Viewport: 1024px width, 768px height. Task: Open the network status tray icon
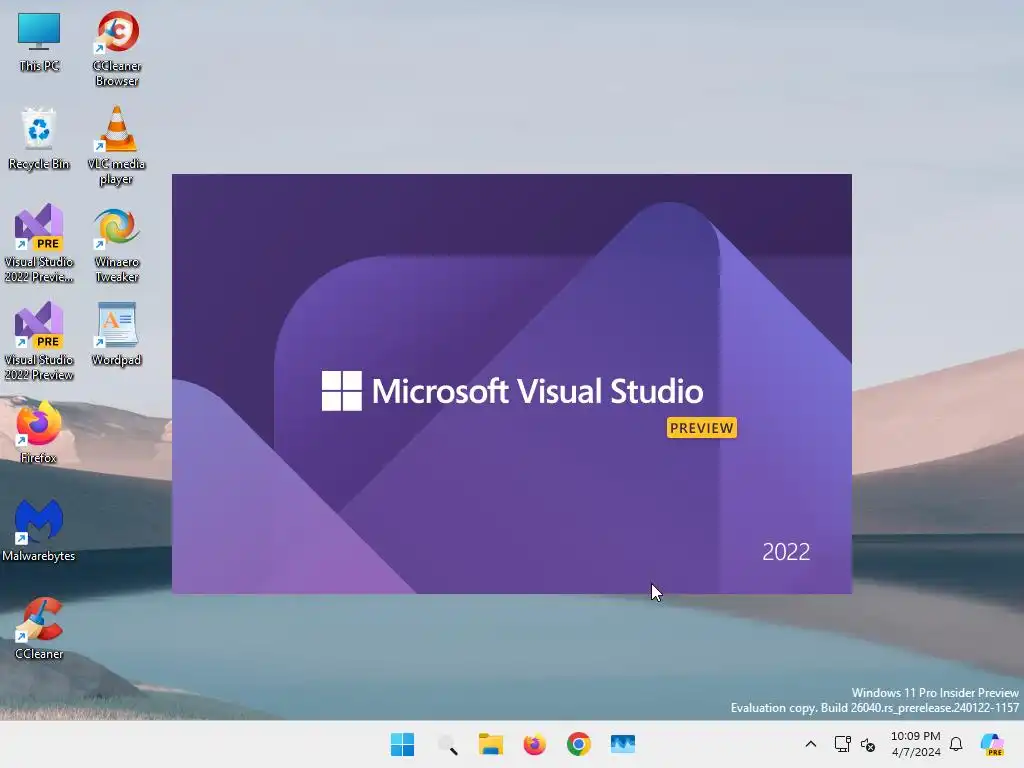[842, 744]
